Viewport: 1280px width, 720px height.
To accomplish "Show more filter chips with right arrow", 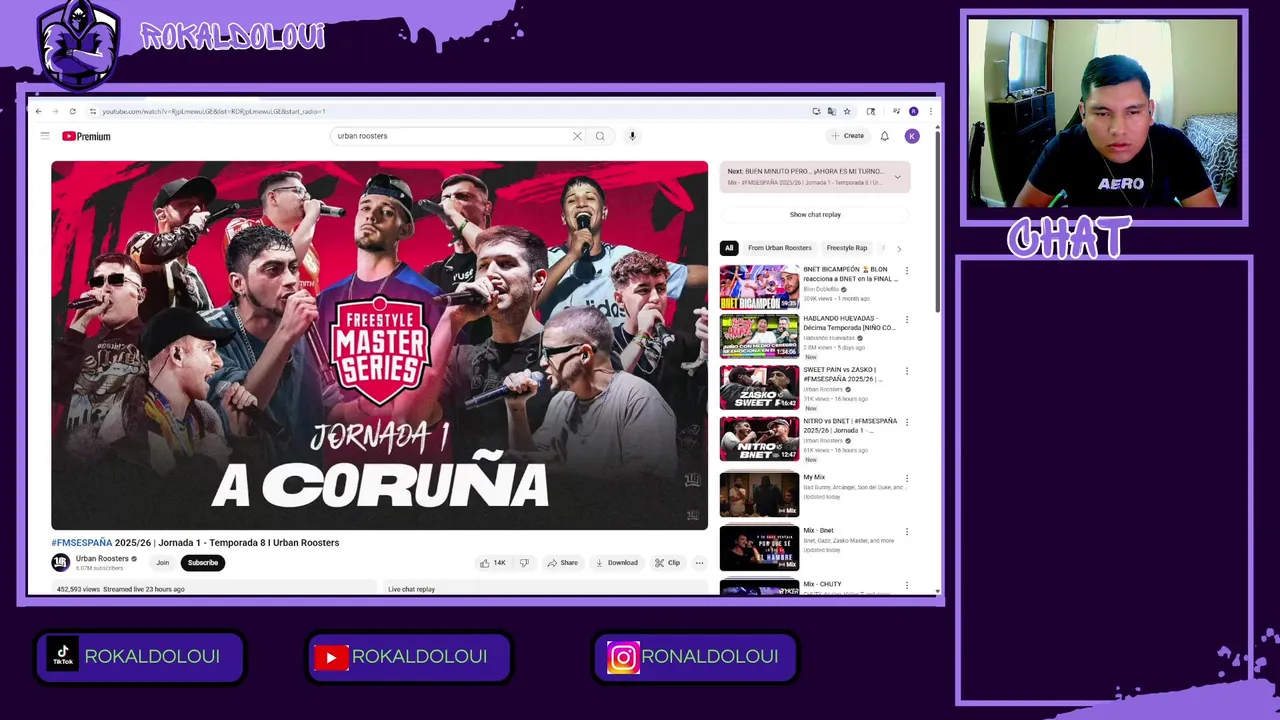I will (898, 248).
